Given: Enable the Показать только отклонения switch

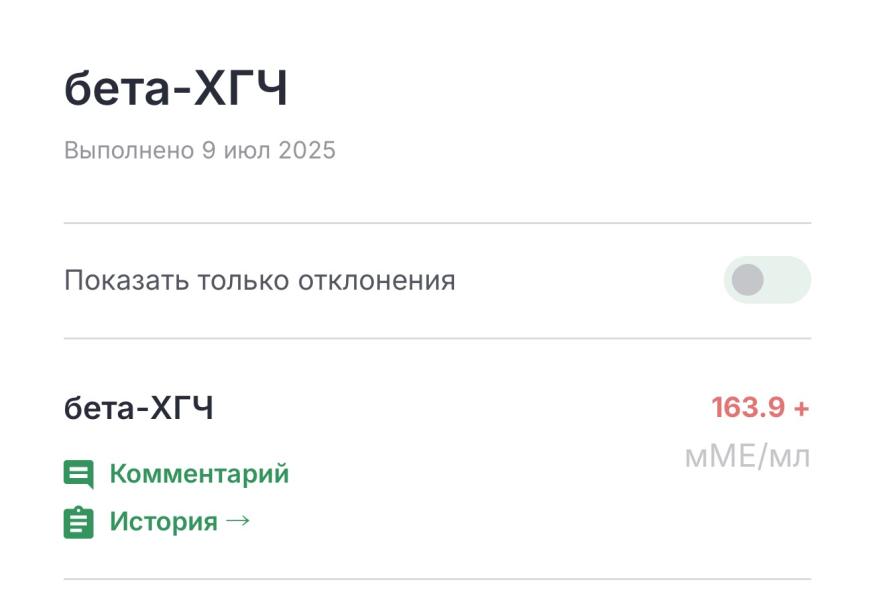Looking at the screenshot, I should tap(767, 280).
